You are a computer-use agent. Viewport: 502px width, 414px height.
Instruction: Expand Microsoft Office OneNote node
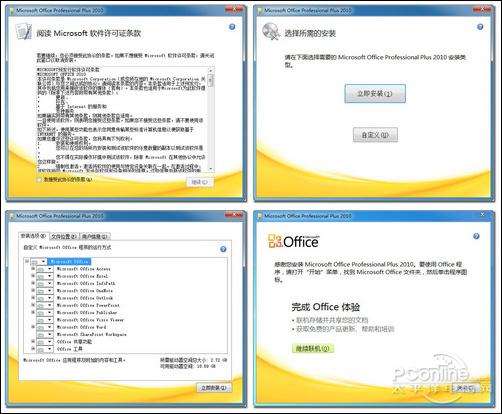(x=33, y=290)
